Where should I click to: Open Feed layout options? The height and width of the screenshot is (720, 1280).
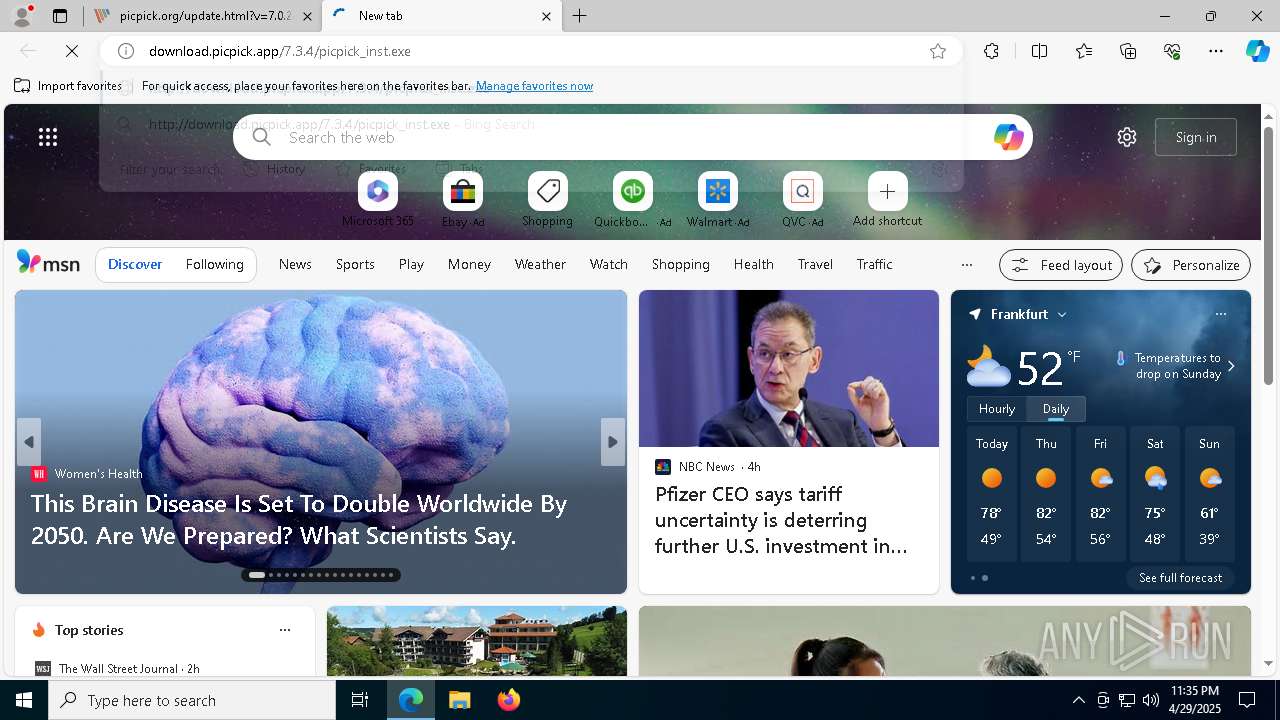pyautogui.click(x=1061, y=265)
